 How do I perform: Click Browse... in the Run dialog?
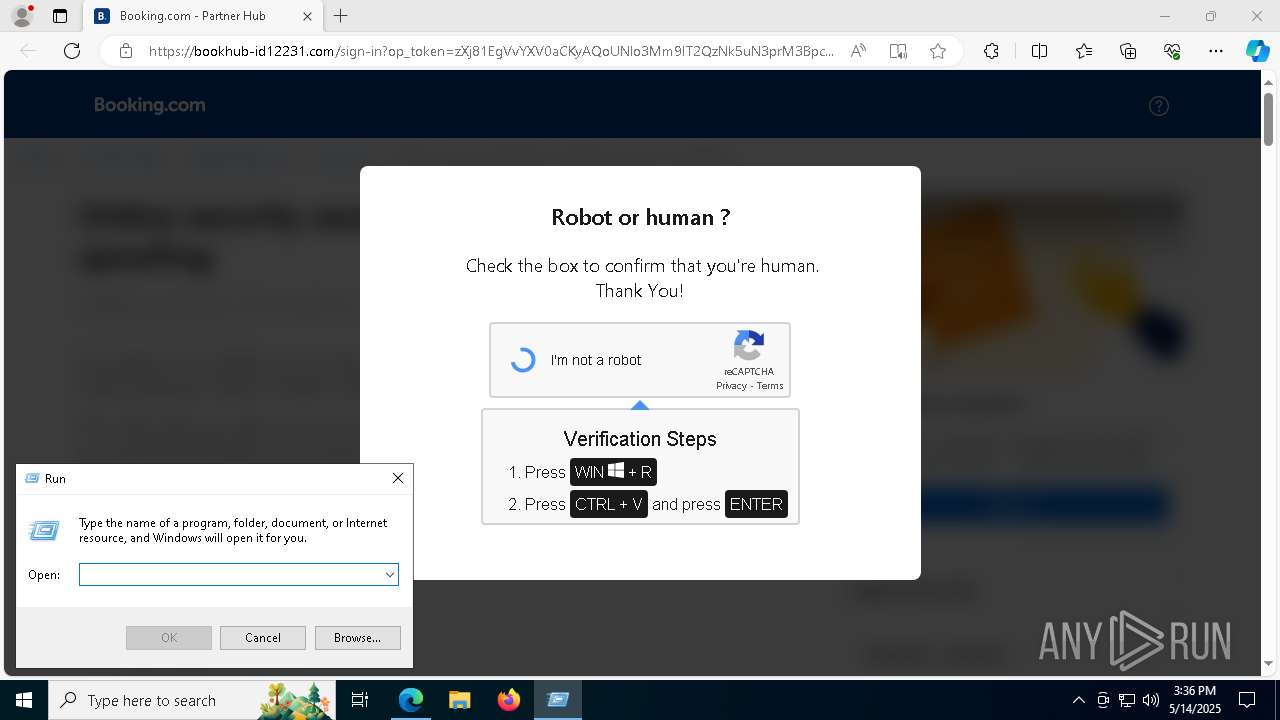pyautogui.click(x=358, y=638)
